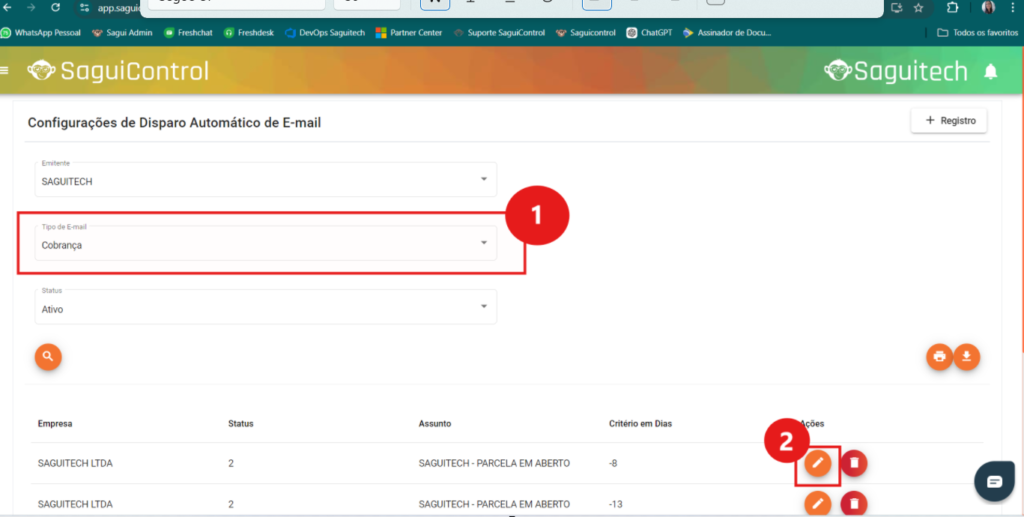Click the Partner Center bookmark
Viewport: 1024px width, 517px height.
[x=409, y=32]
